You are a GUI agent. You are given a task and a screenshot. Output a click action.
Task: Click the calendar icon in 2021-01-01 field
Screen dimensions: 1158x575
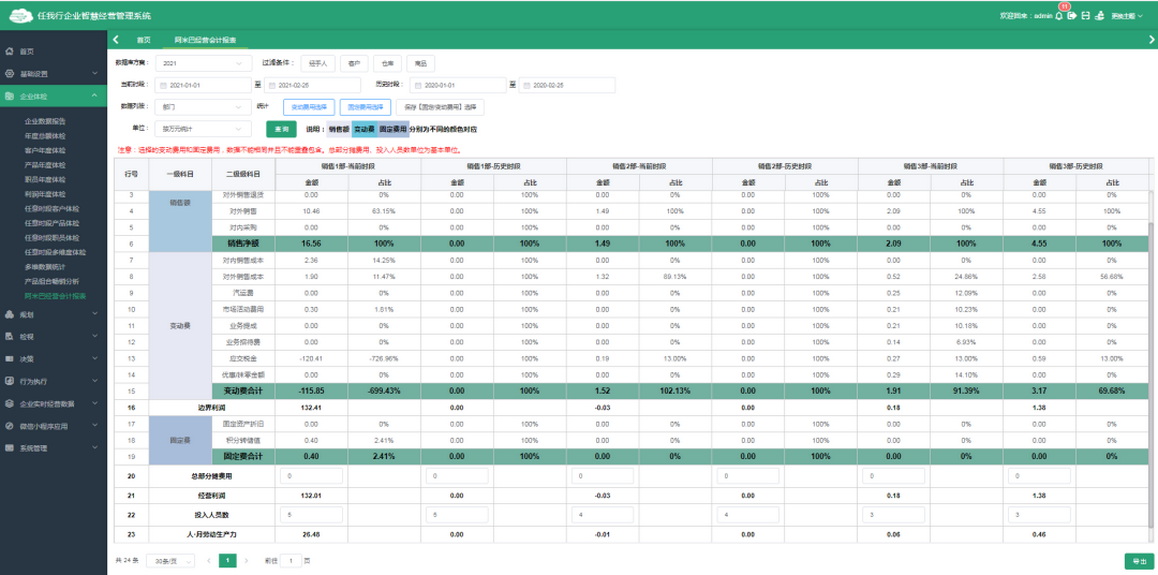(x=164, y=86)
